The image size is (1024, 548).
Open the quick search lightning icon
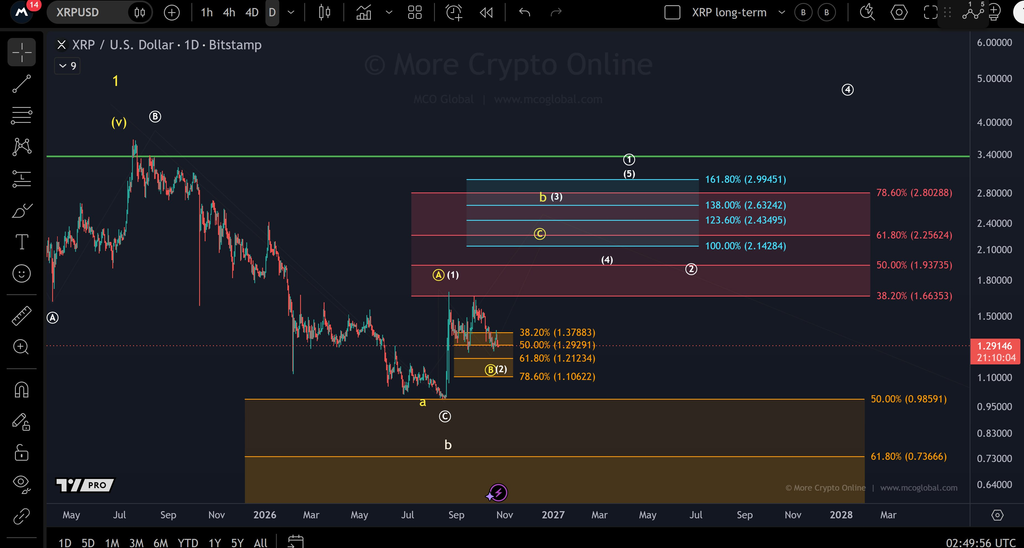(867, 12)
